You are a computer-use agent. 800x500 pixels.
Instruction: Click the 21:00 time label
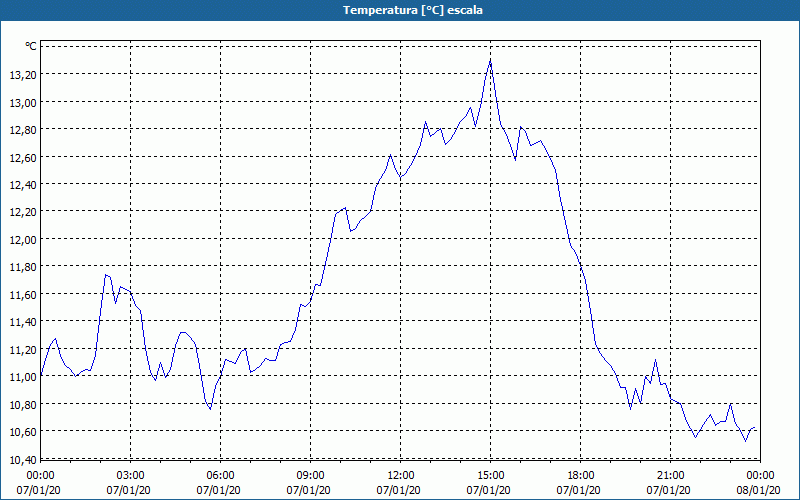click(670, 476)
